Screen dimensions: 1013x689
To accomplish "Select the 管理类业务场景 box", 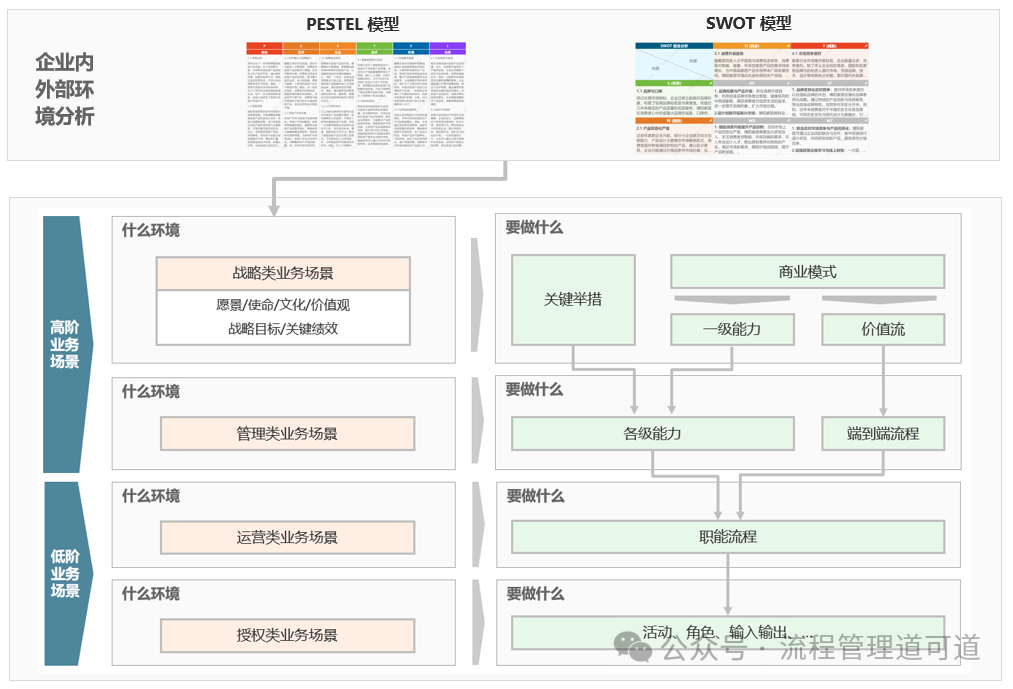I will point(287,434).
